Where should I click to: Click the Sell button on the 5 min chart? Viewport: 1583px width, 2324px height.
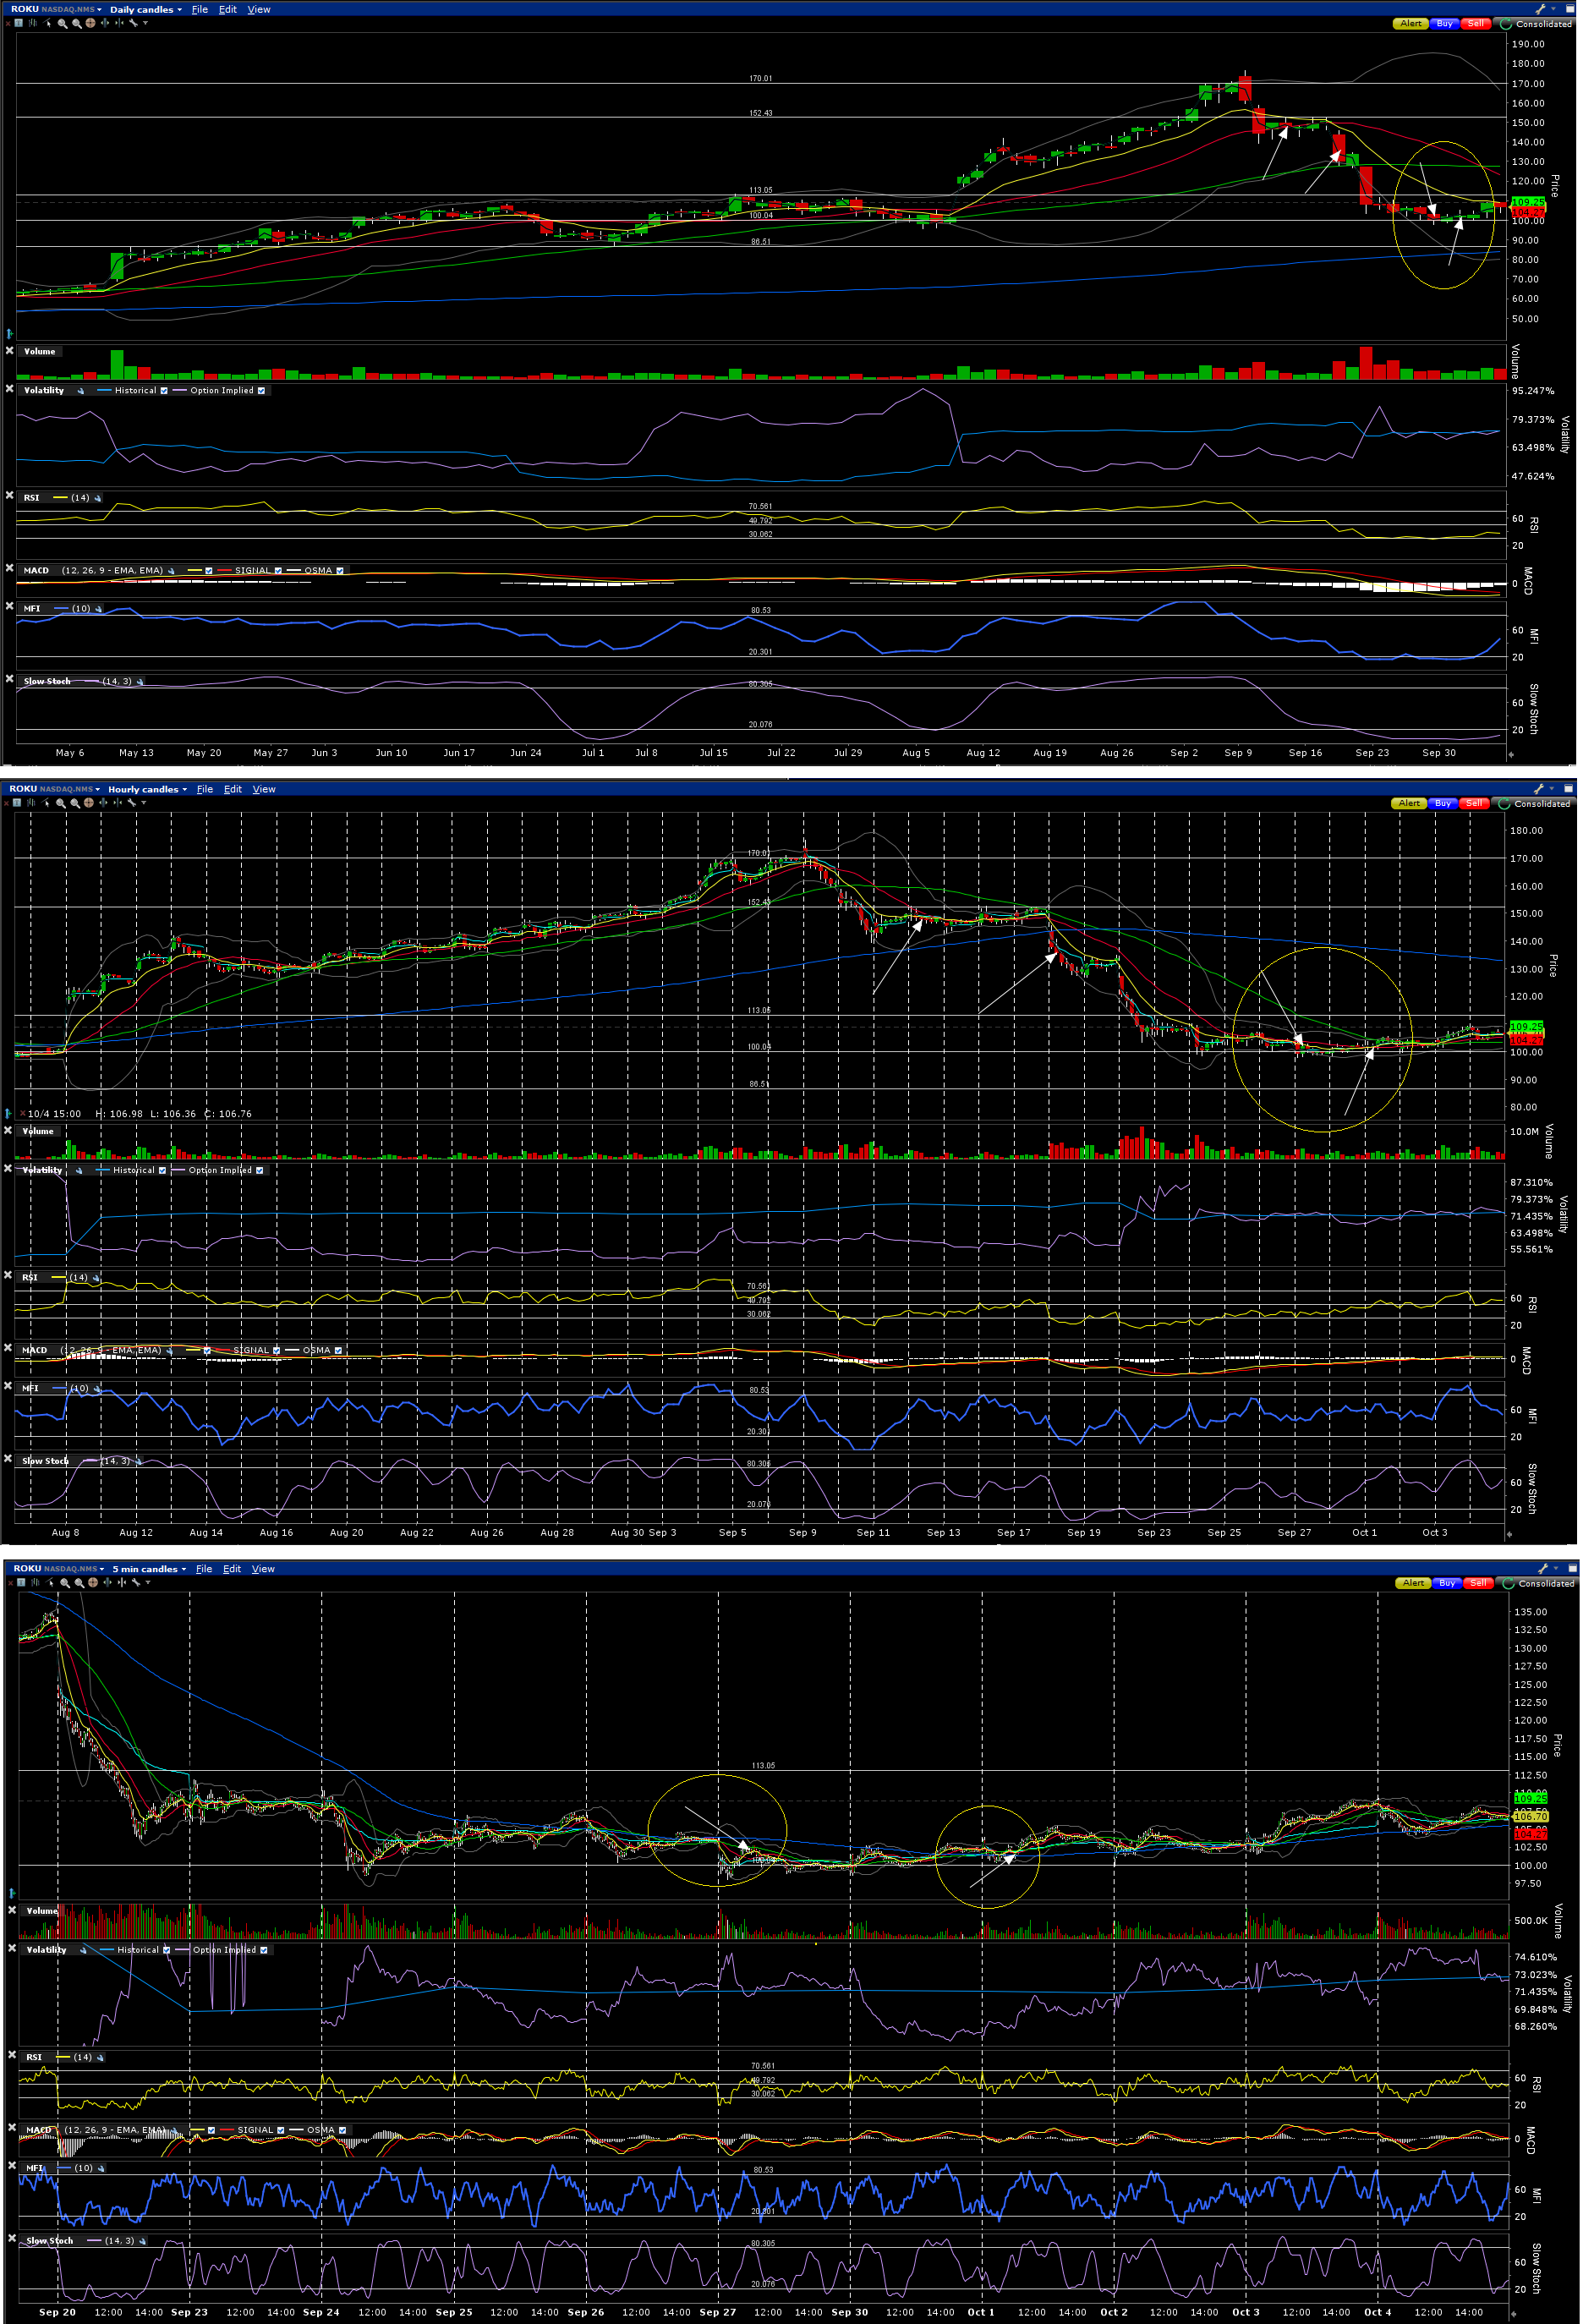pyautogui.click(x=1478, y=1584)
